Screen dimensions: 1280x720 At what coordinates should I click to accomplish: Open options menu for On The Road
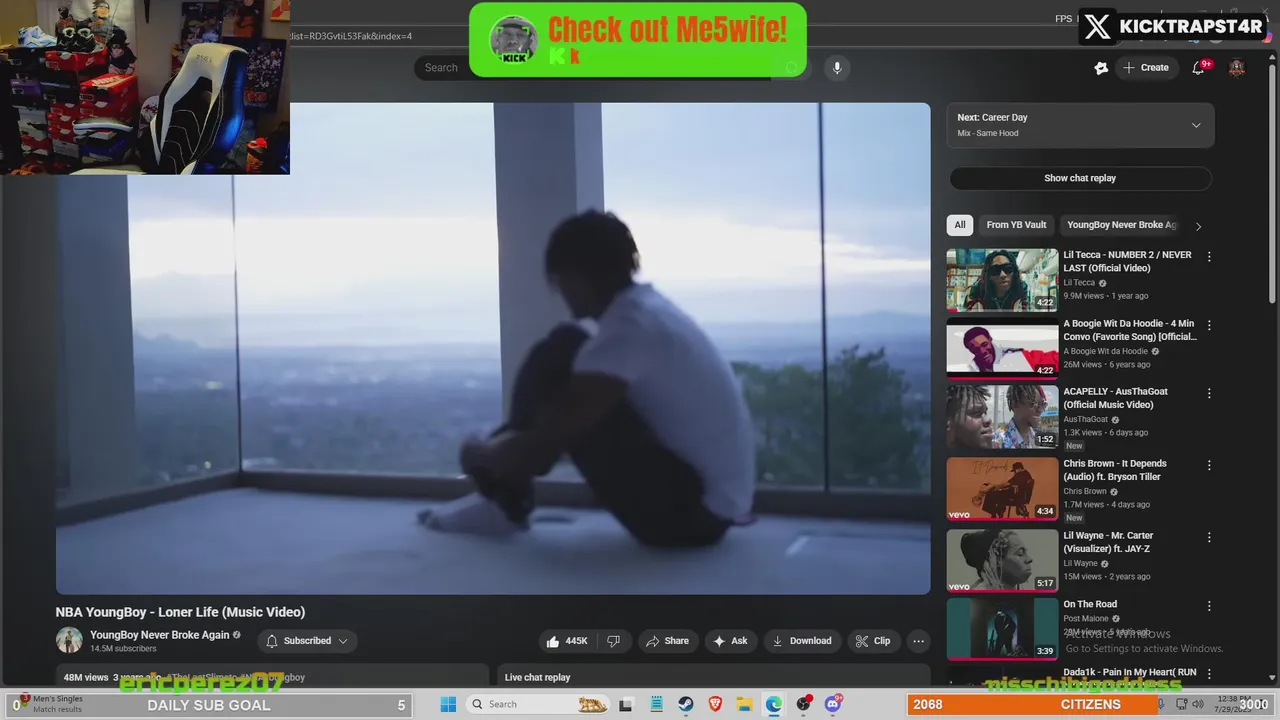coord(1209,606)
